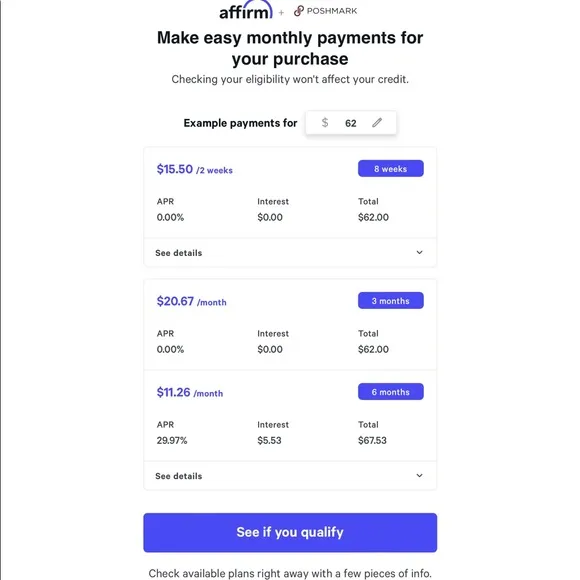Click the dollar sign in amount box
The image size is (580, 580).
[x=325, y=122]
